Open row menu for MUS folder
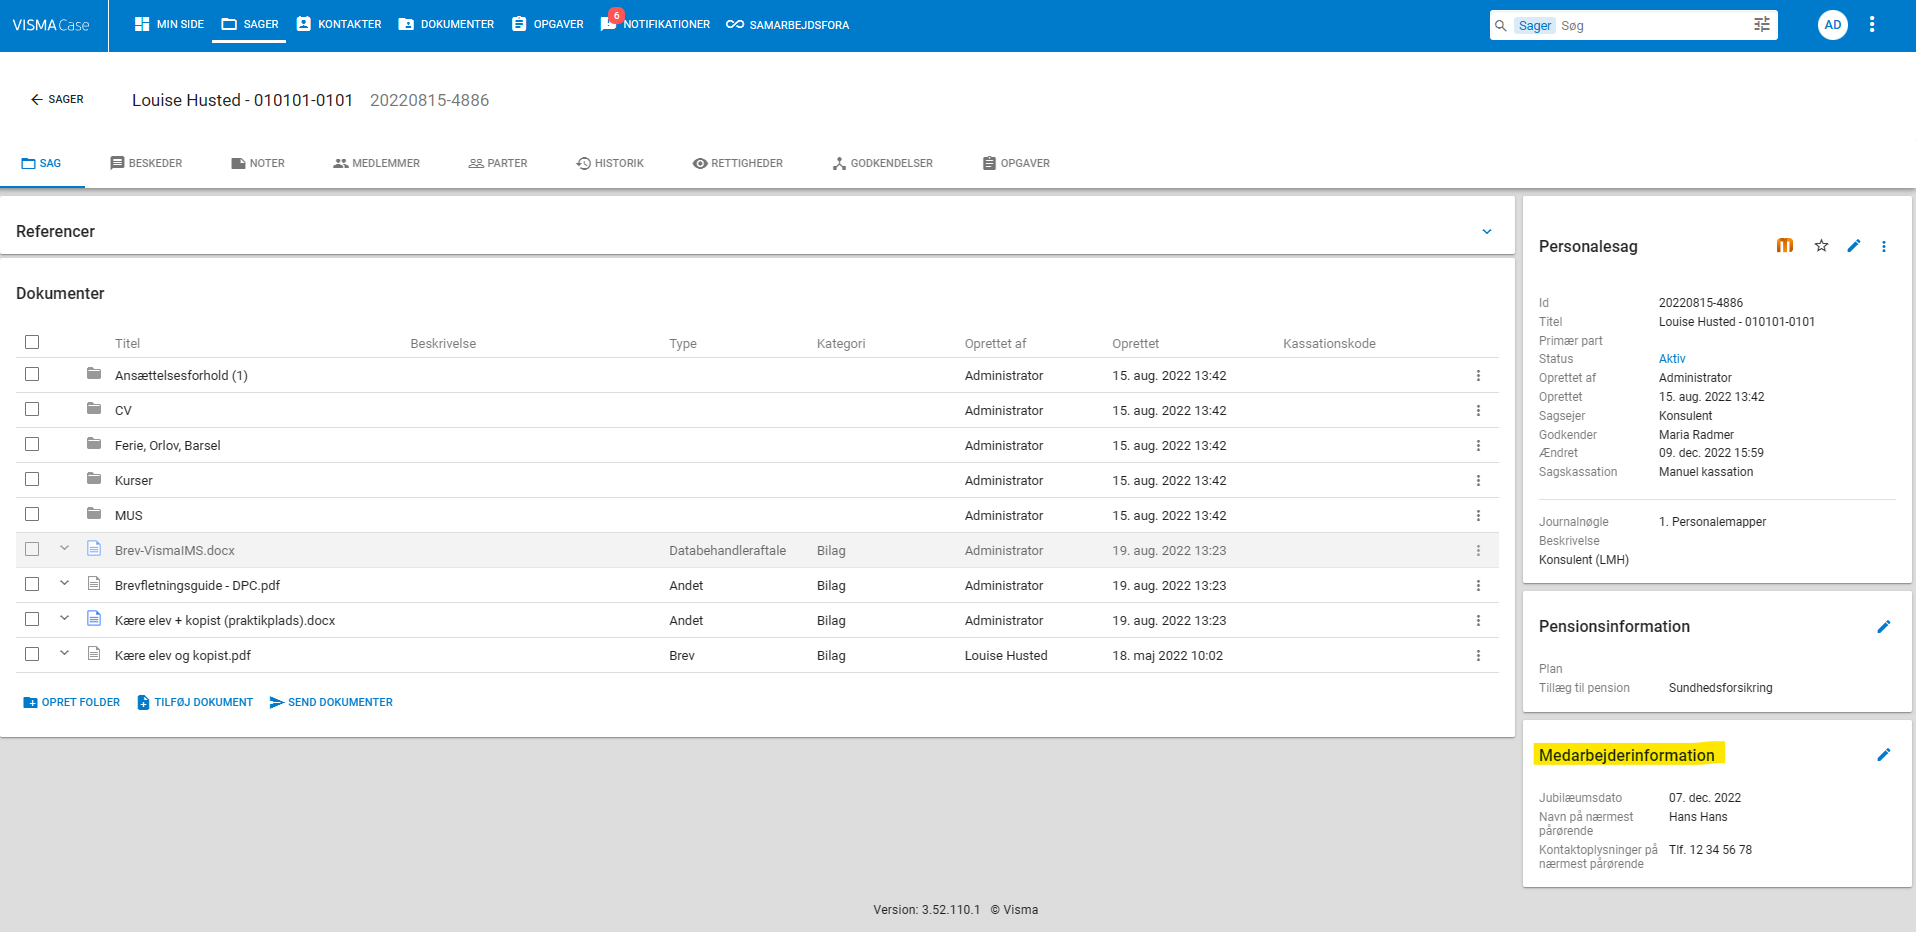The image size is (1916, 932). 1478,516
